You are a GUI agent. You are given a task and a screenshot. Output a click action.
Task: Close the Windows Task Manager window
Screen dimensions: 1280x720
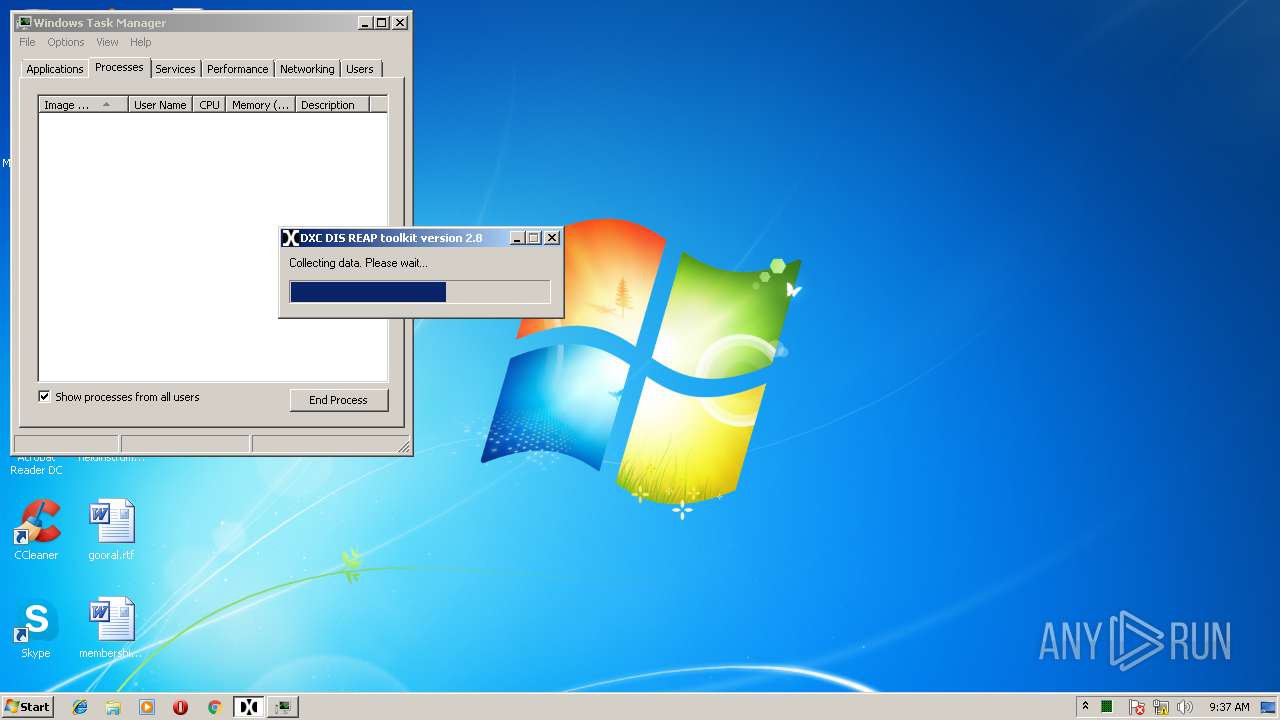[x=400, y=22]
